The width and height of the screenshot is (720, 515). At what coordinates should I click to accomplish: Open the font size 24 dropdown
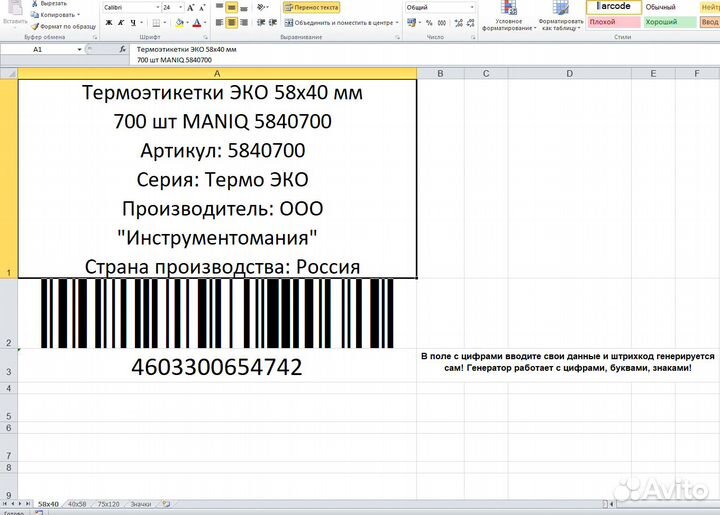pos(180,7)
